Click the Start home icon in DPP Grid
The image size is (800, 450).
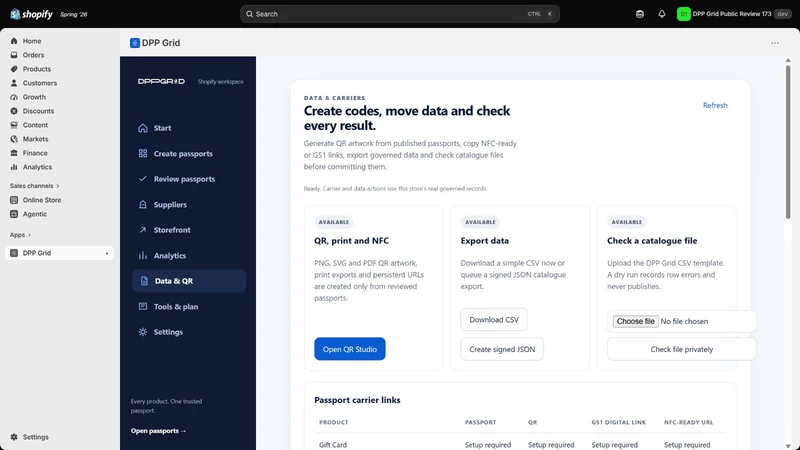click(x=143, y=128)
